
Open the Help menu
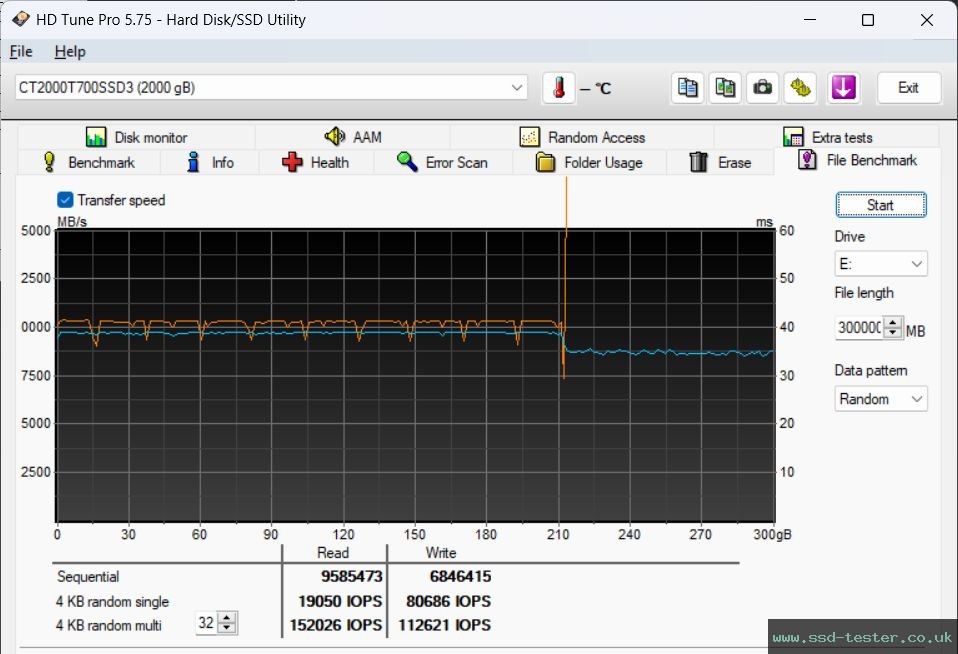[x=70, y=52]
